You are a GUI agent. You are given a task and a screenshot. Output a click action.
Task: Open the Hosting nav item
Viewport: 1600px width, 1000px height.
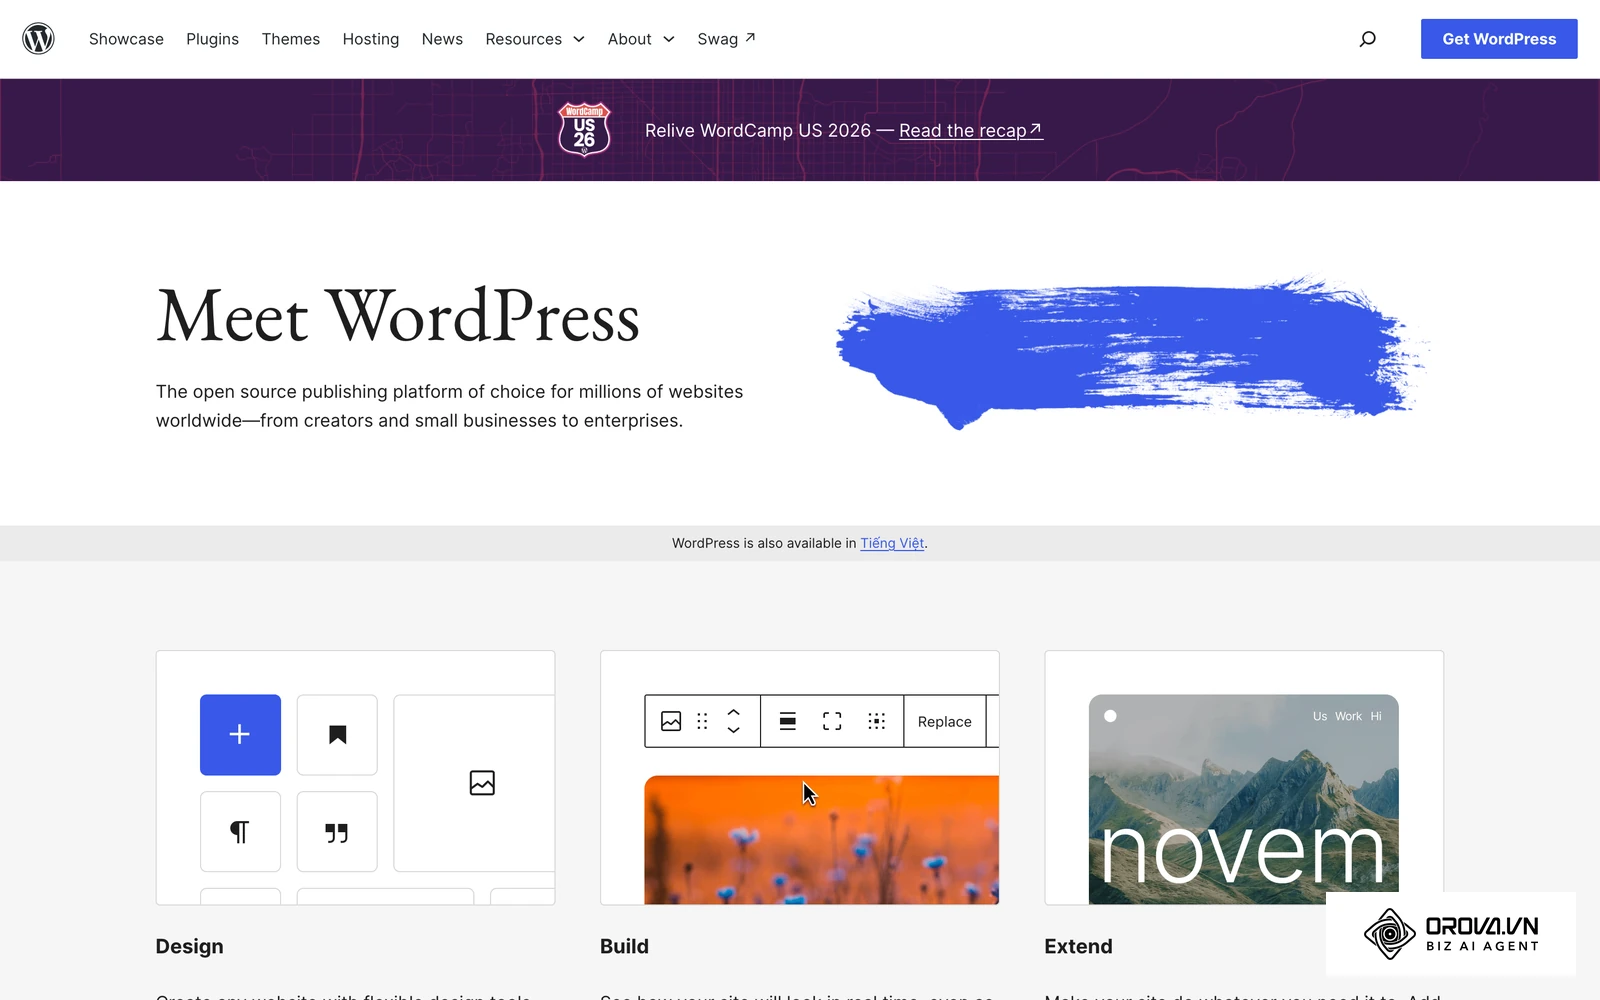coord(371,39)
